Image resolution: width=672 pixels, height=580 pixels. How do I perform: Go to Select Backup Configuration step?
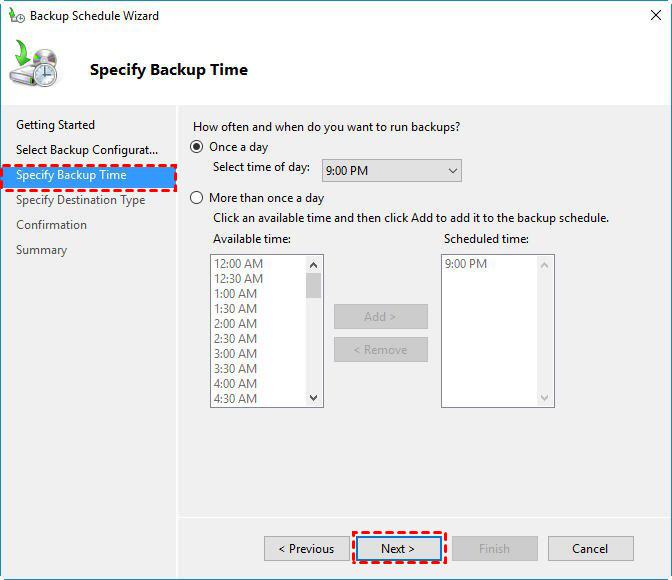[x=86, y=150]
